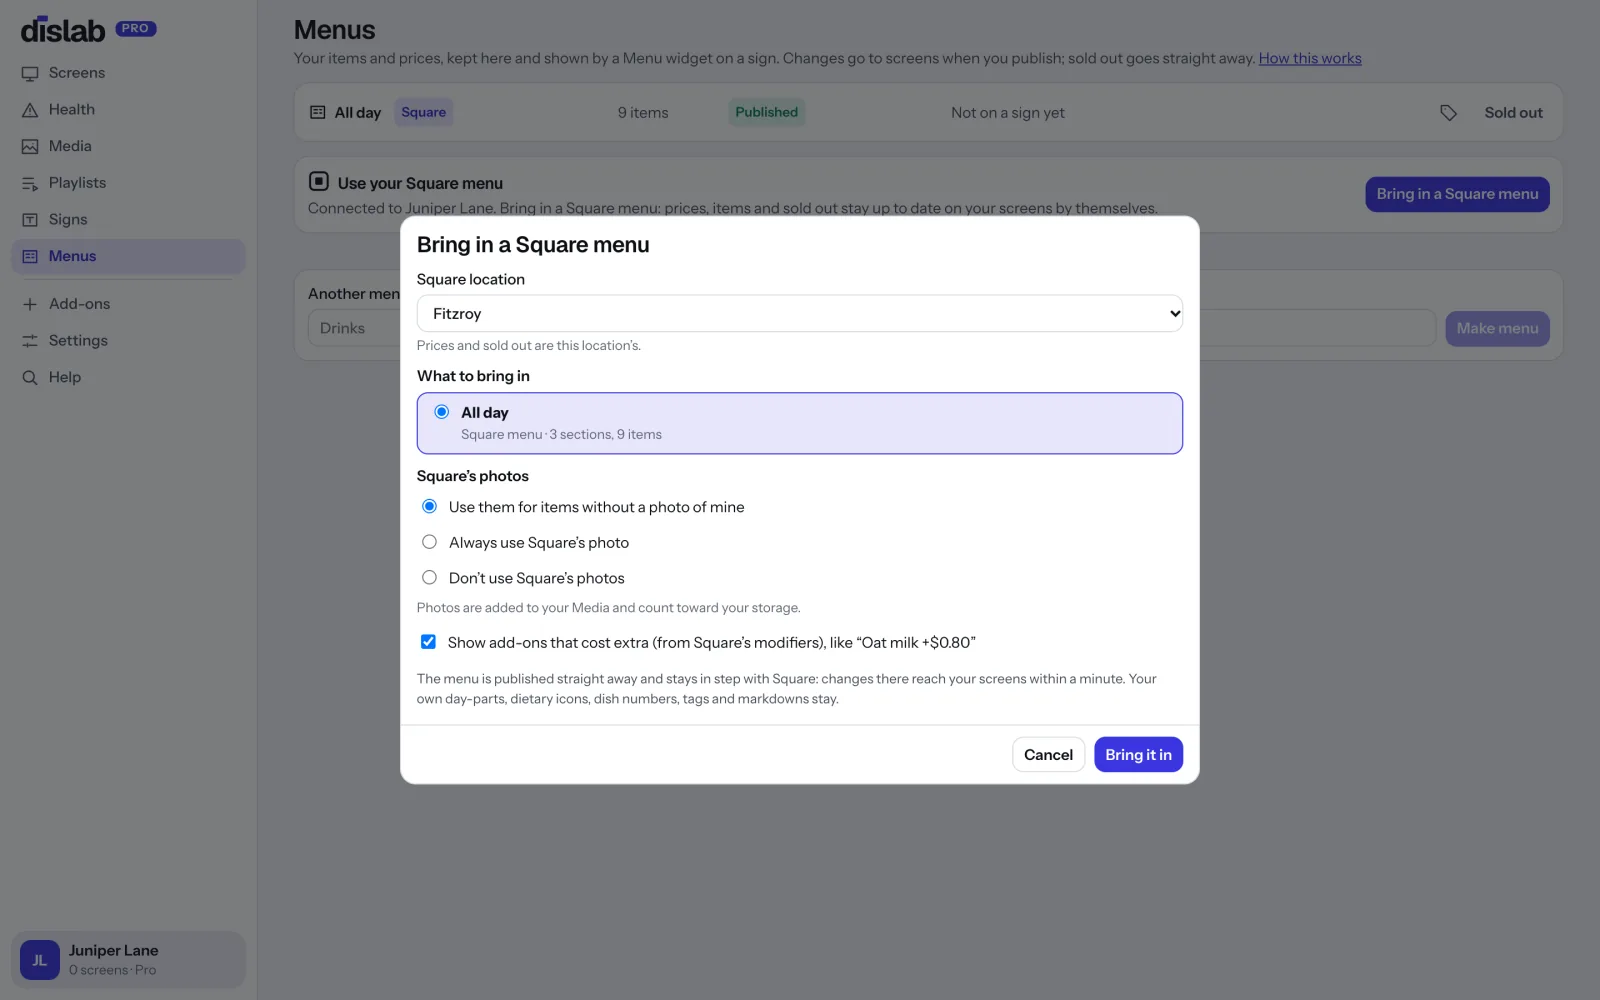The width and height of the screenshot is (1600, 1000).
Task: Click the Make menu button
Action: tap(1497, 328)
